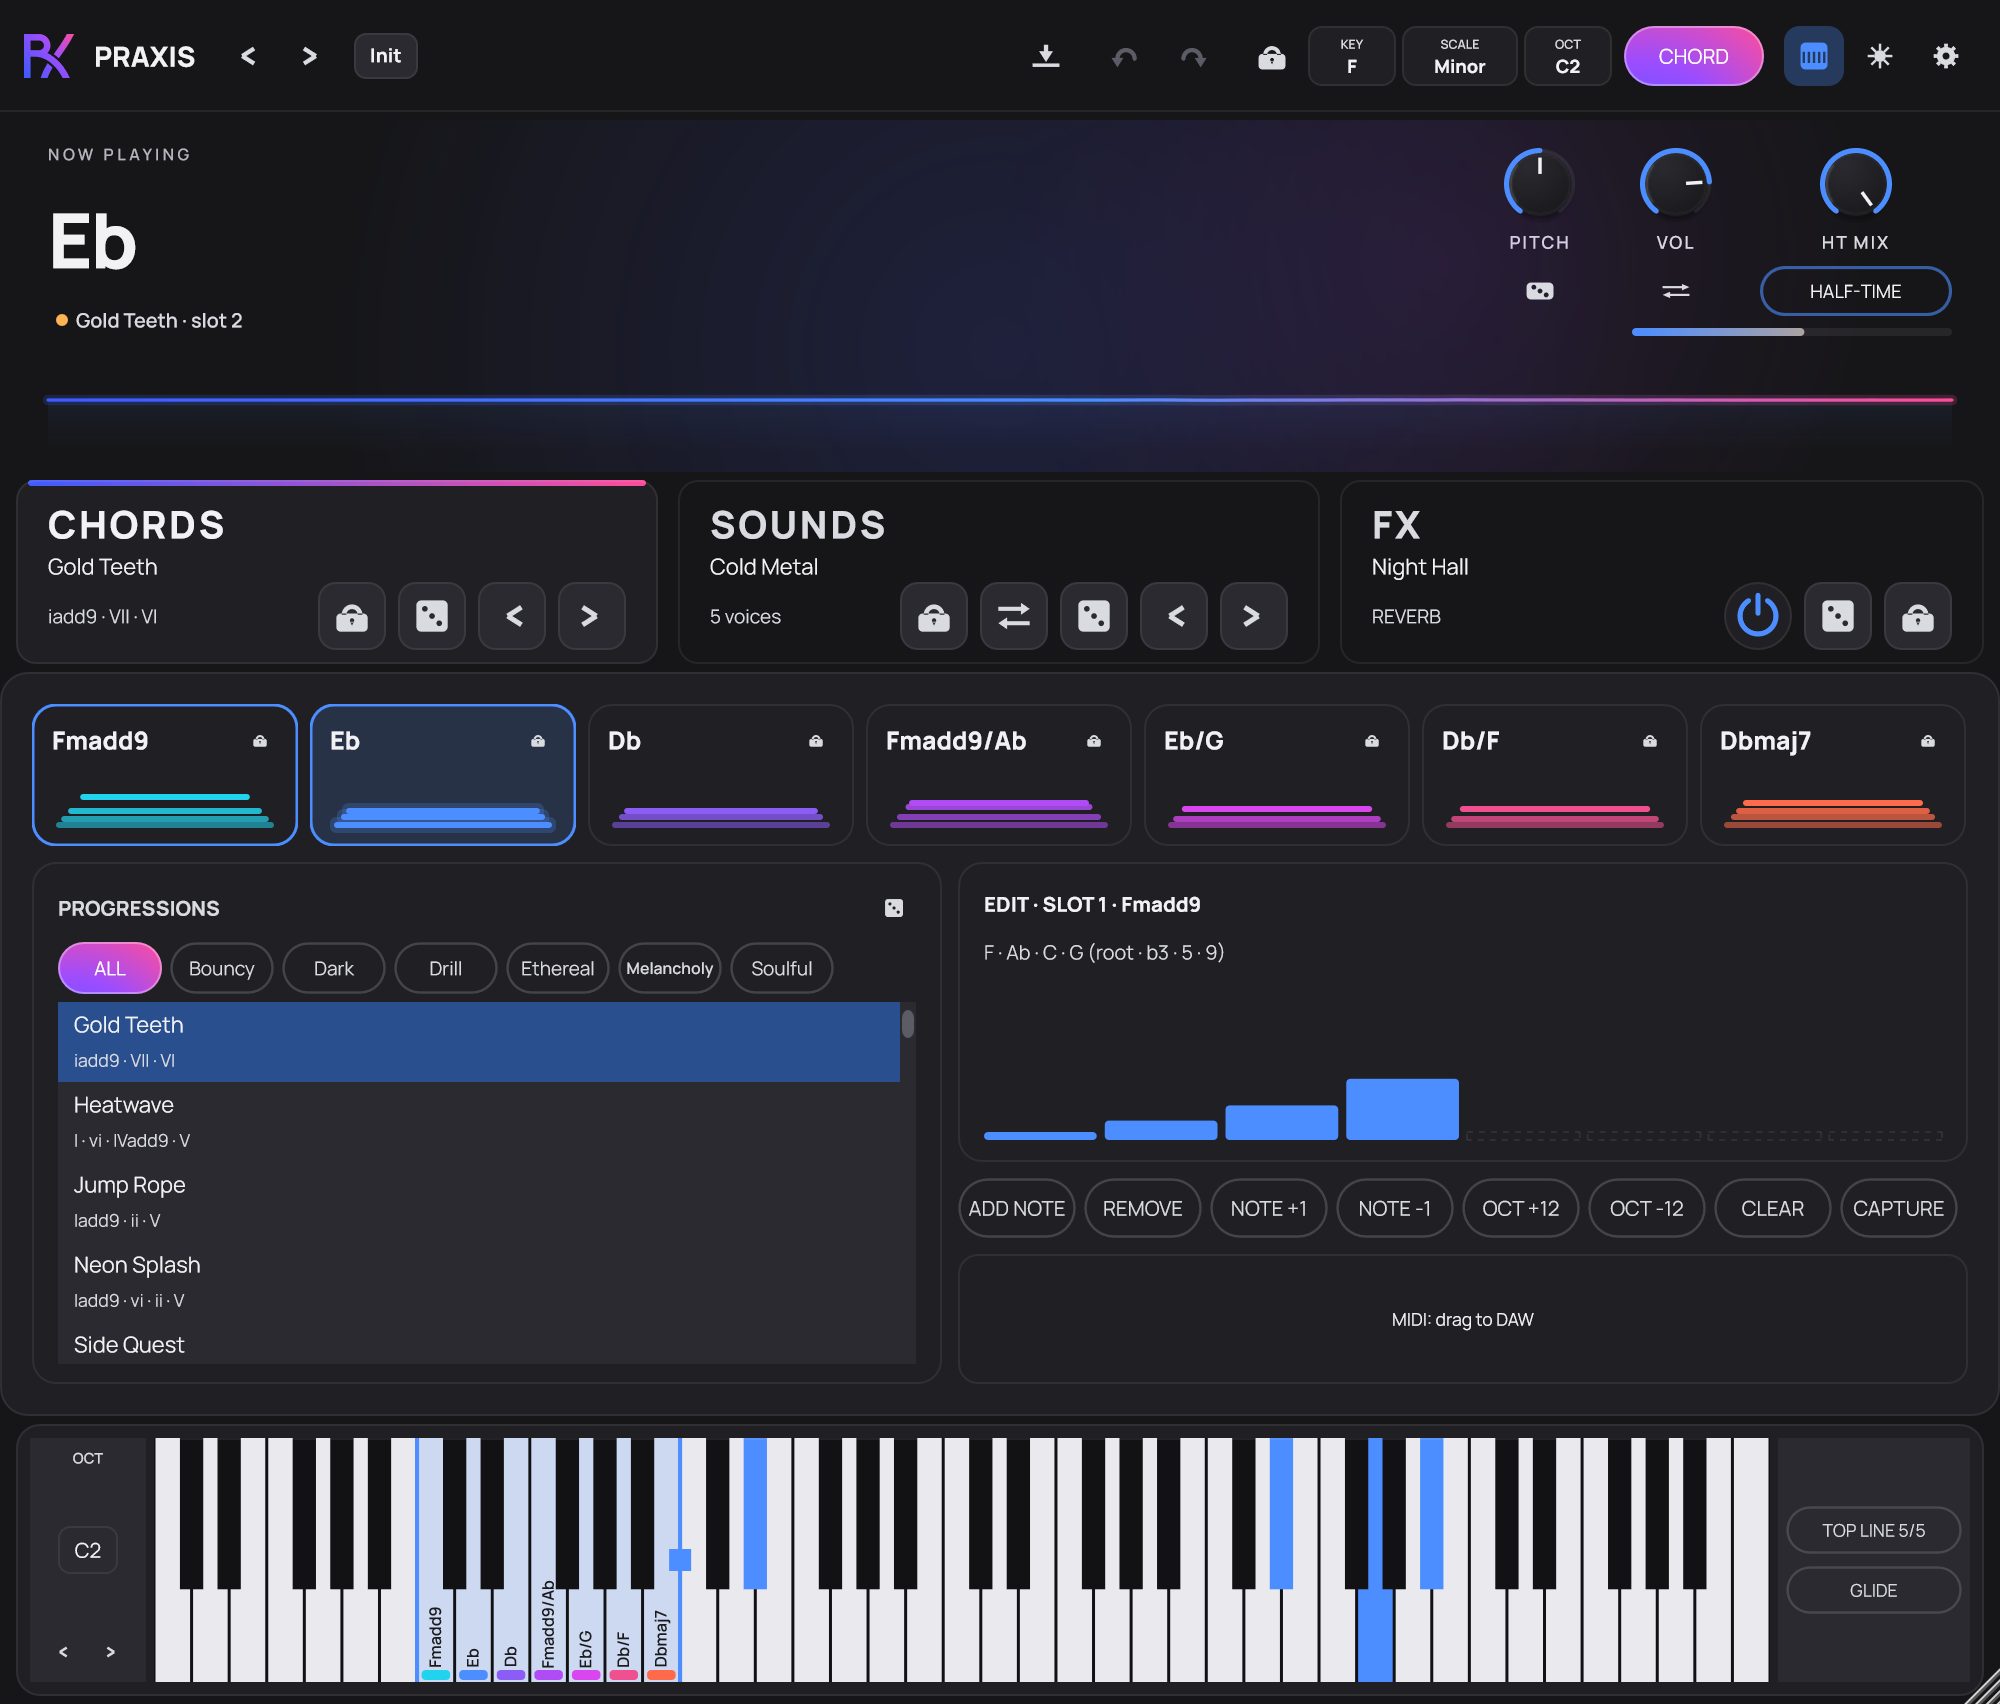Click the NOTE +1 button
Image resolution: width=2000 pixels, height=1704 pixels.
pos(1269,1208)
